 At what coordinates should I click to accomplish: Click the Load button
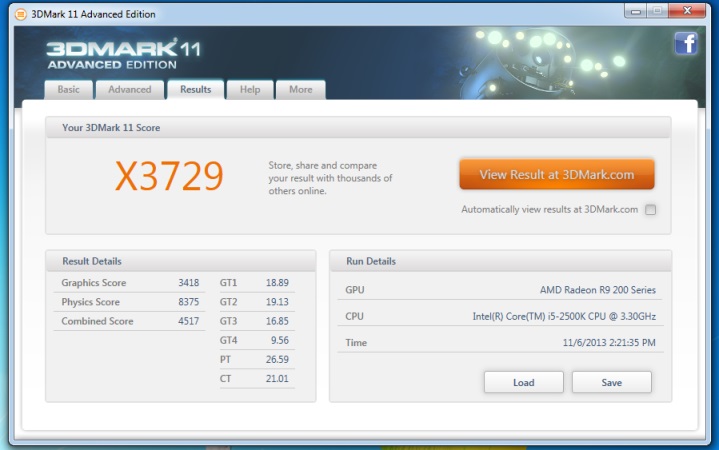click(x=524, y=382)
